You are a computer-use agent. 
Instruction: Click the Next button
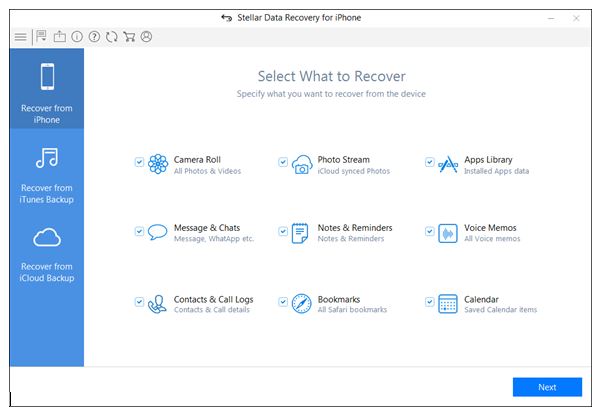(547, 387)
